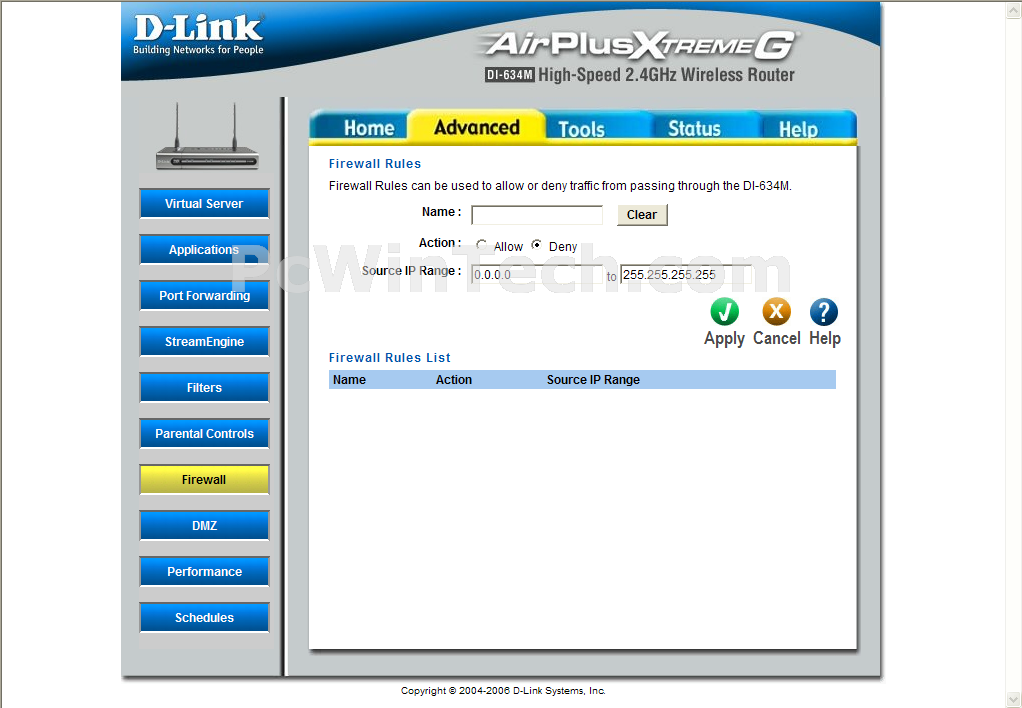Viewport: 1022px width, 708px height.
Task: Open the StreamEngine page
Action: (x=204, y=342)
